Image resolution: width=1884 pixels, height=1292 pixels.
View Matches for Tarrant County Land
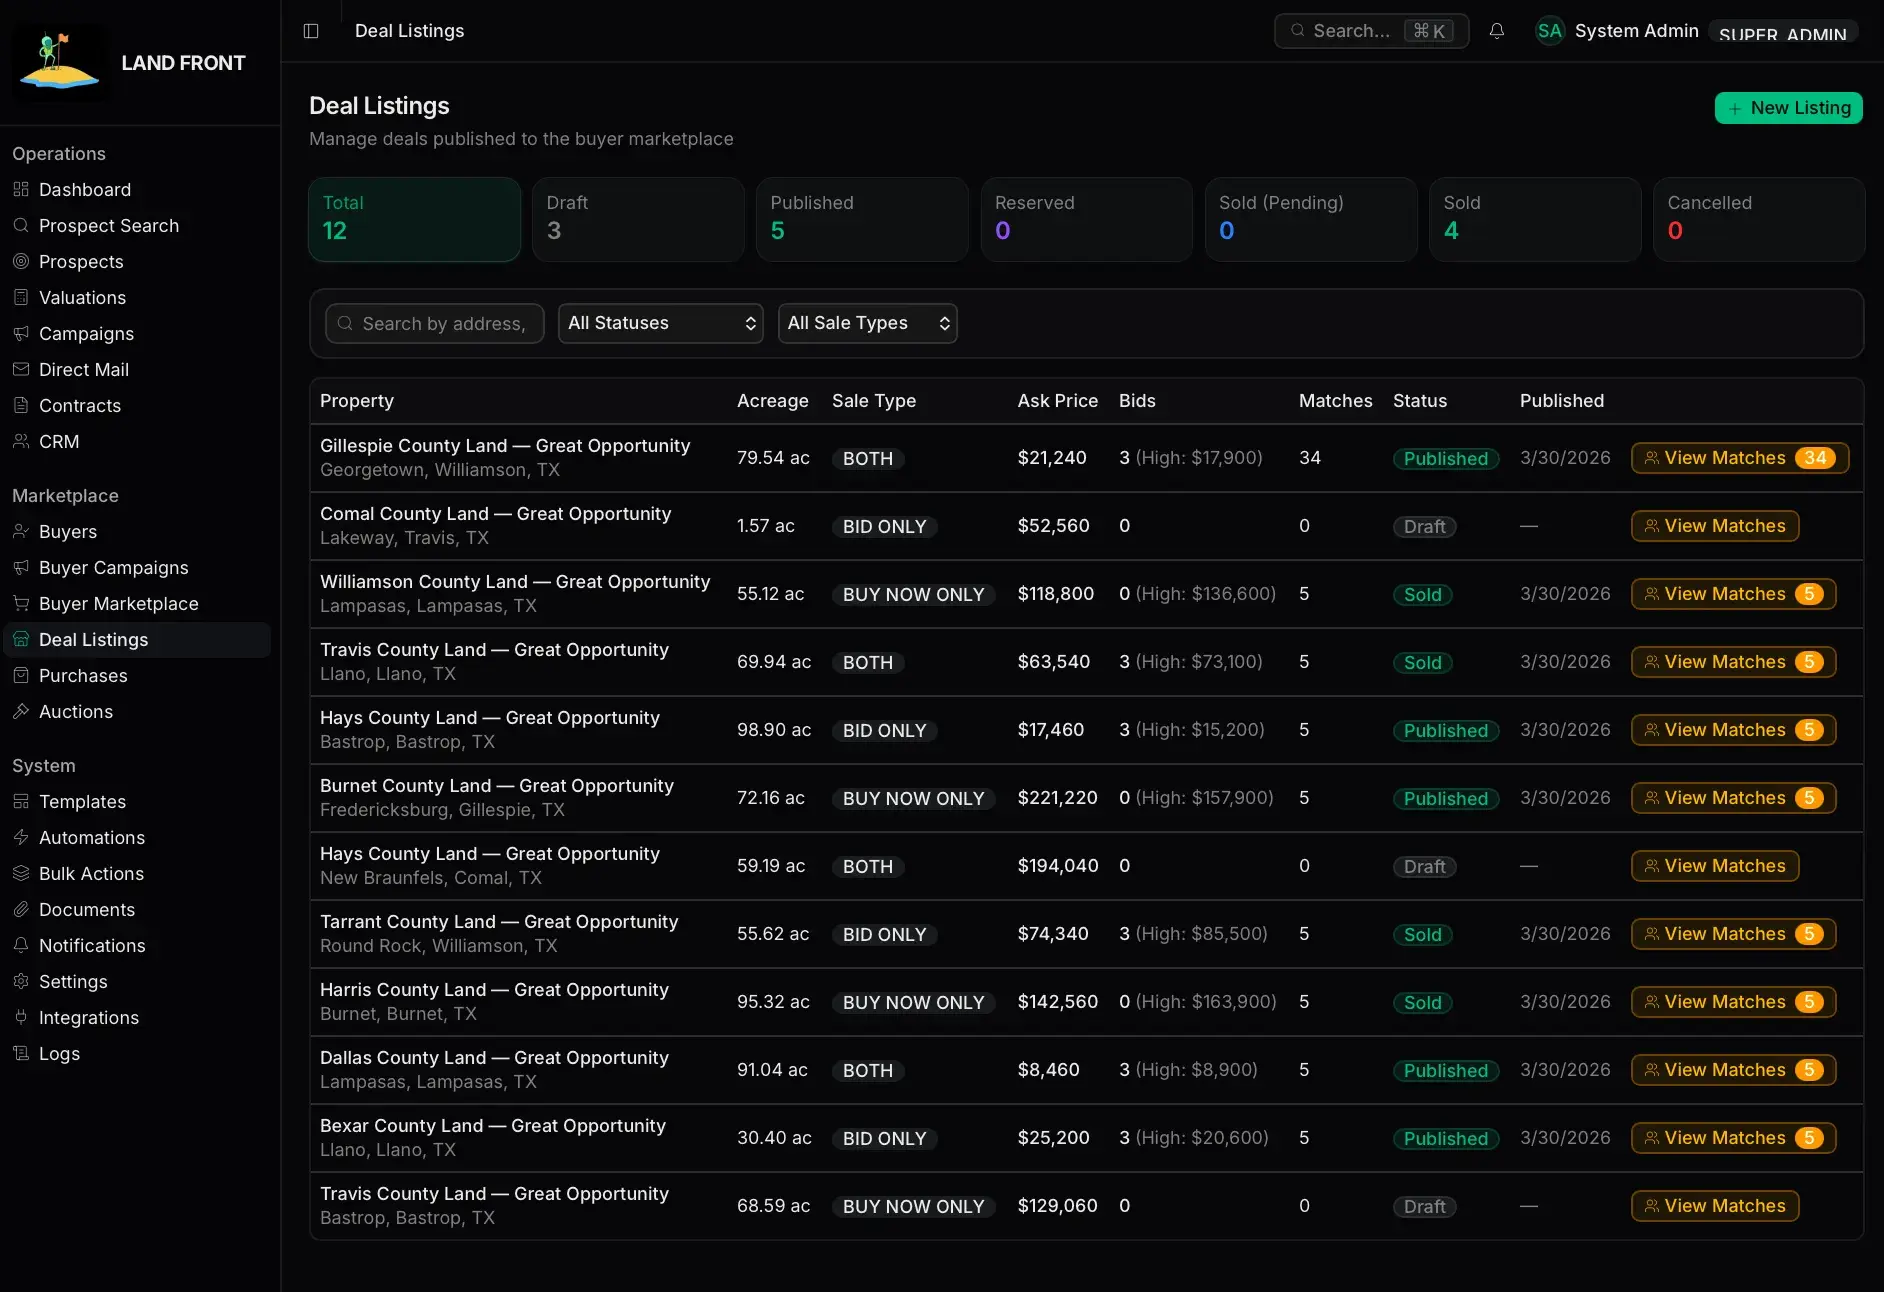(1734, 934)
